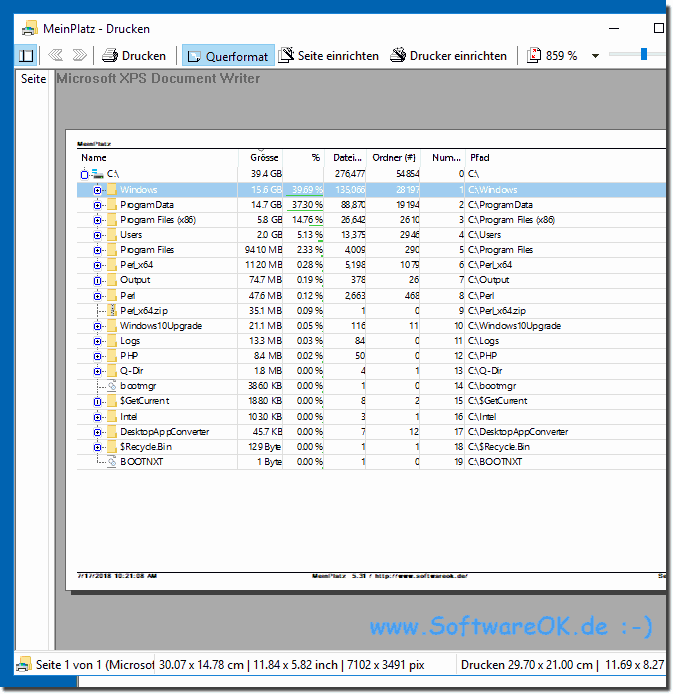Click the Name column header
The width and height of the screenshot is (673, 694).
(x=93, y=158)
